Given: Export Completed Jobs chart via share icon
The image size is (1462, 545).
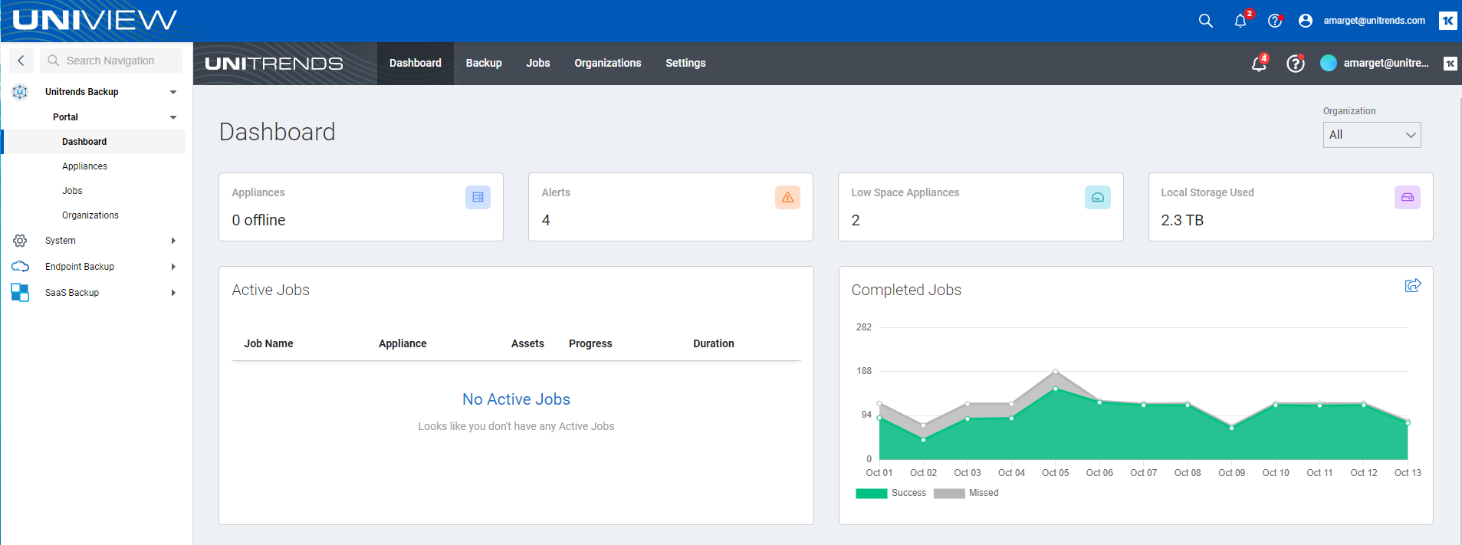Looking at the screenshot, I should click(1413, 285).
